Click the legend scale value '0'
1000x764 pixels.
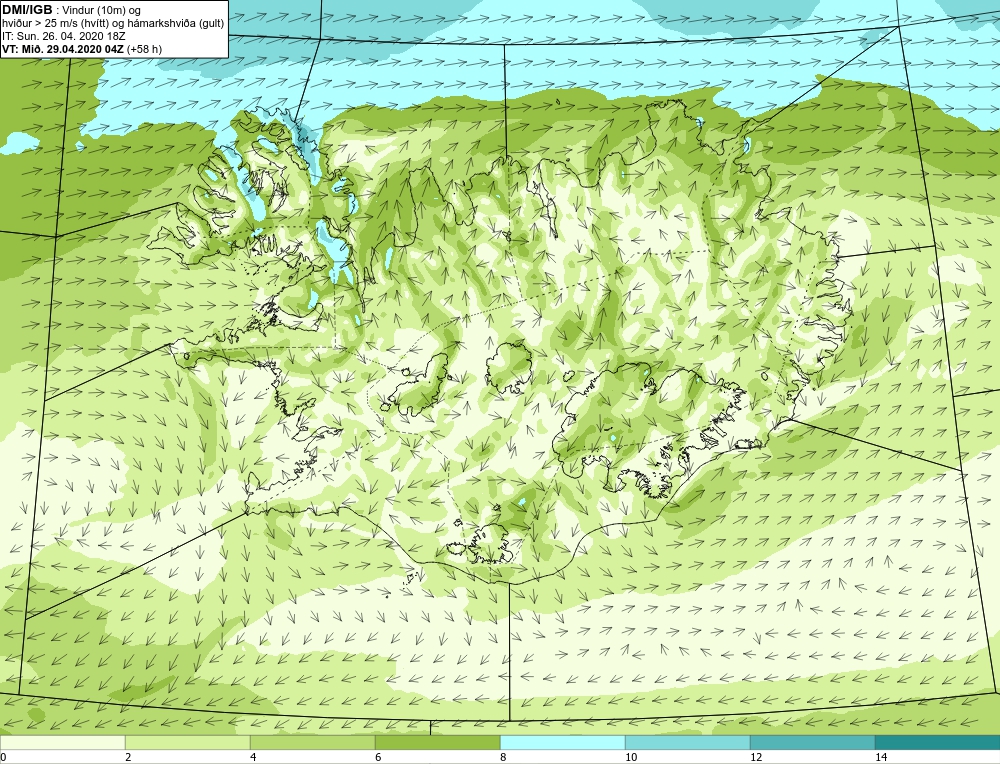[x=3, y=757]
